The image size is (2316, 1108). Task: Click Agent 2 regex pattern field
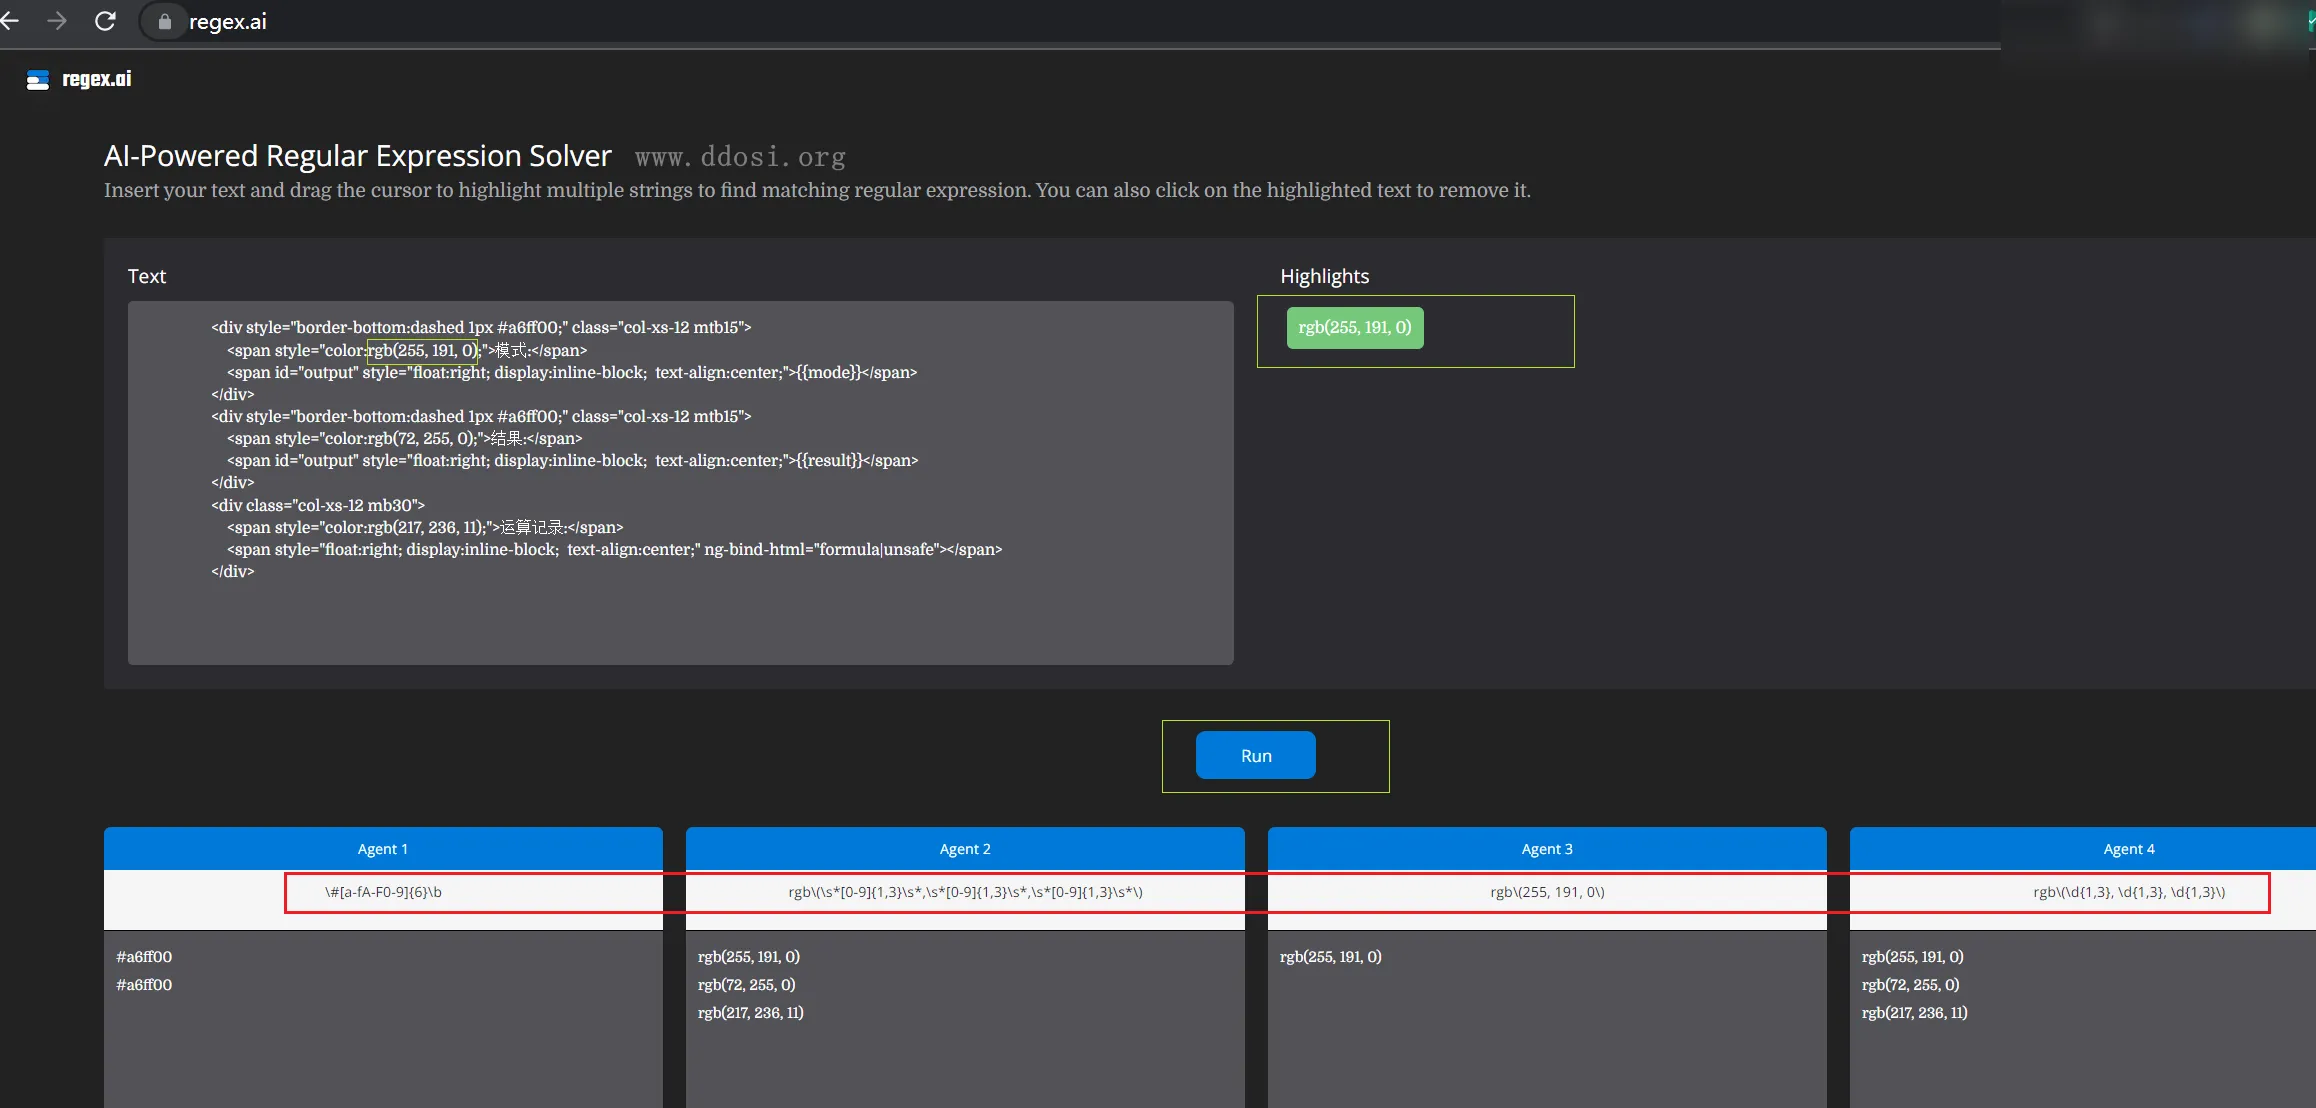965,892
